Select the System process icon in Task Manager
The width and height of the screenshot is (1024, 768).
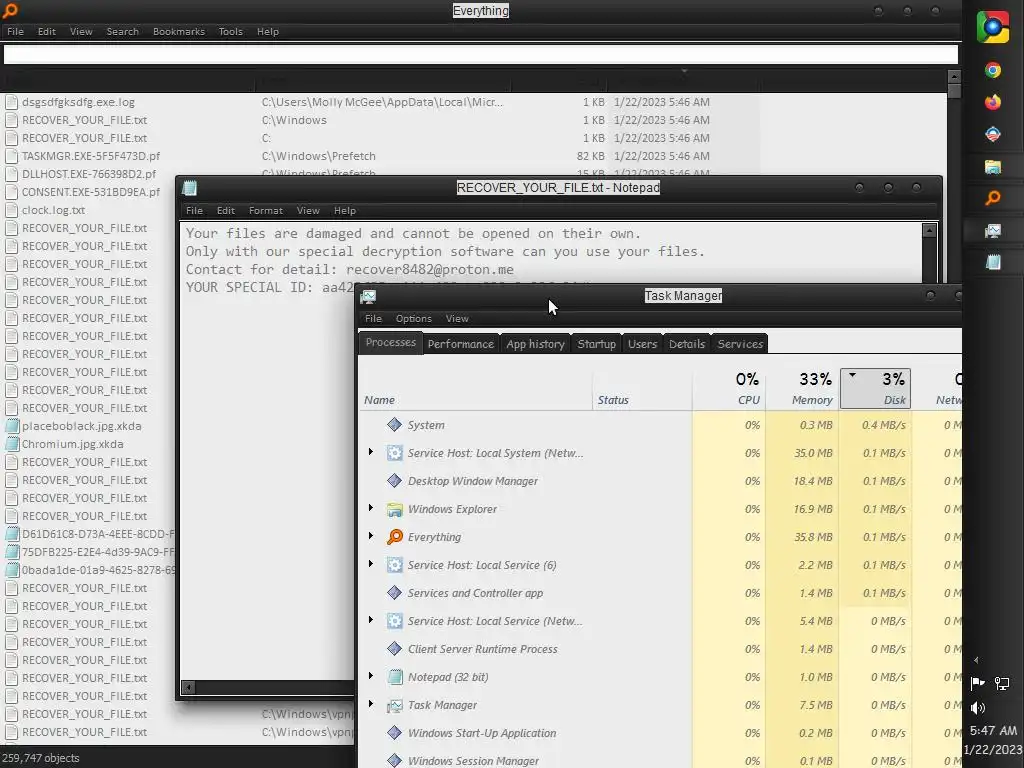point(394,425)
